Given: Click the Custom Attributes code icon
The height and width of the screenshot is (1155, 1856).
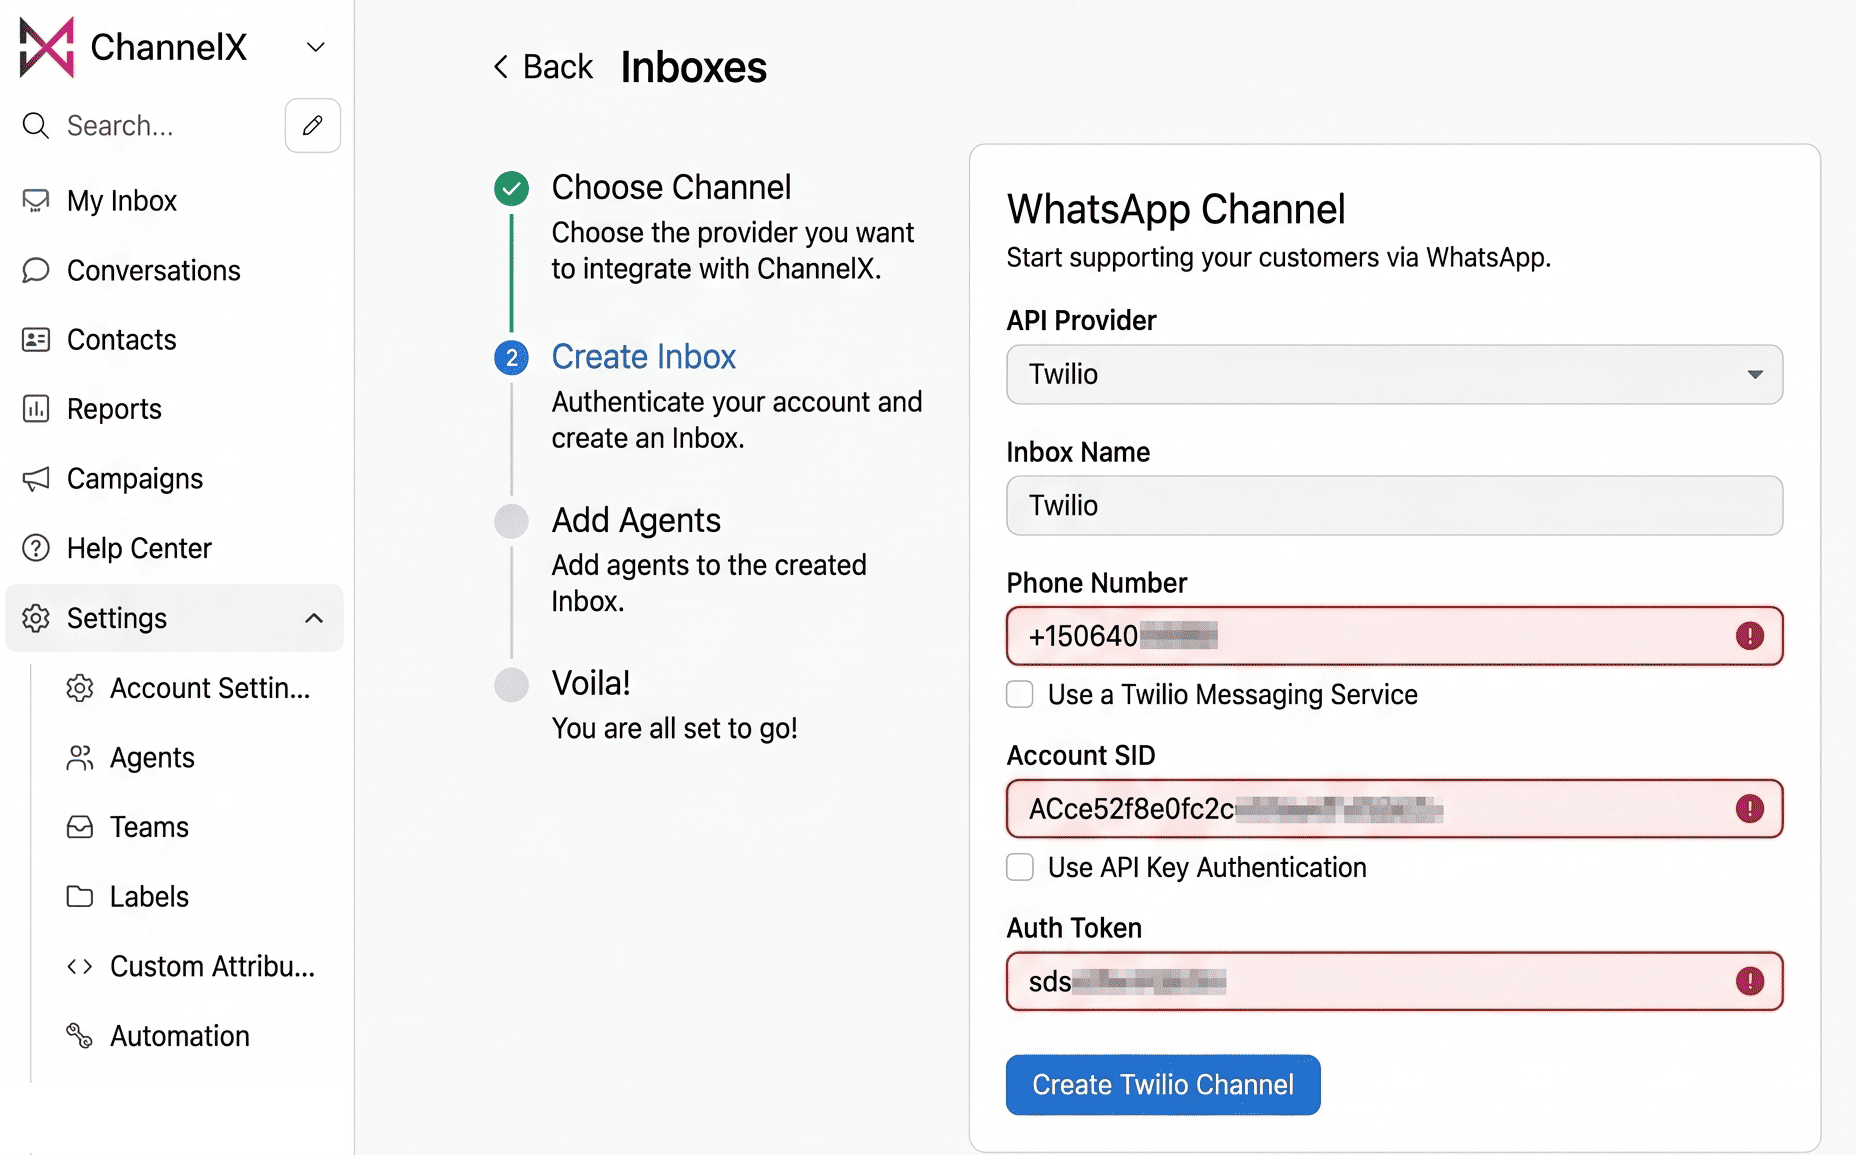Looking at the screenshot, I should (x=80, y=966).
